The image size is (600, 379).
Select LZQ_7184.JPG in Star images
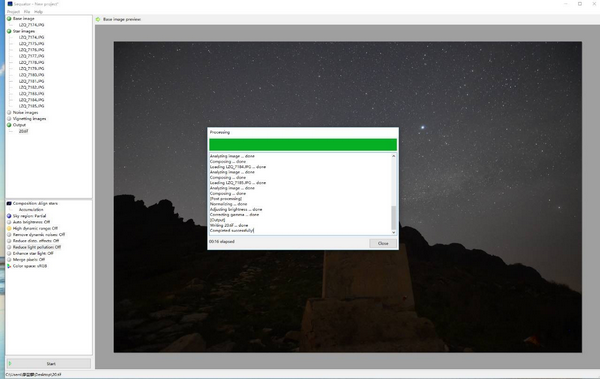click(x=31, y=100)
